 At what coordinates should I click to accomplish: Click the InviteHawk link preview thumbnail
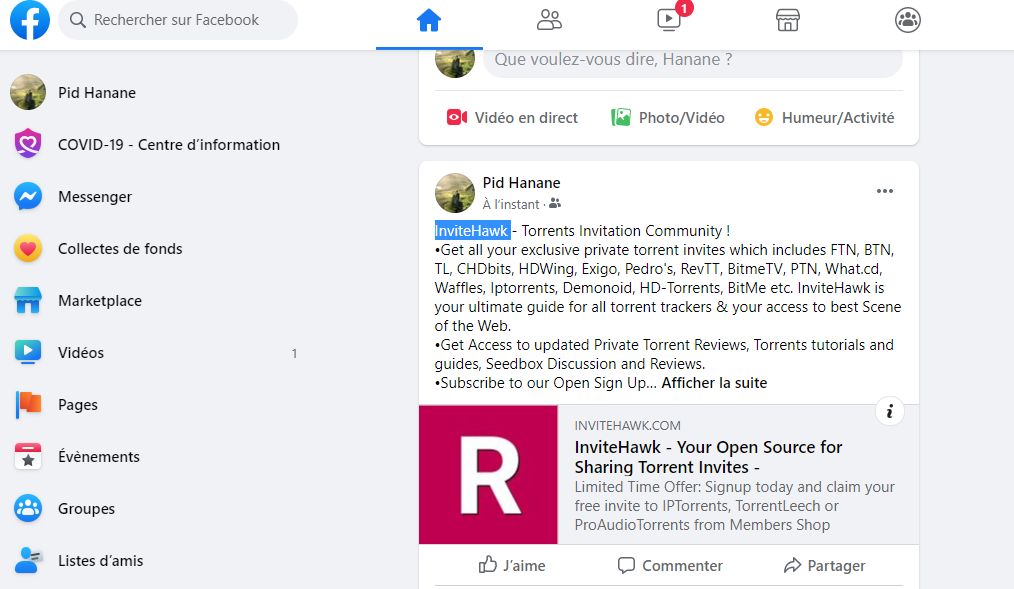pyautogui.click(x=488, y=475)
